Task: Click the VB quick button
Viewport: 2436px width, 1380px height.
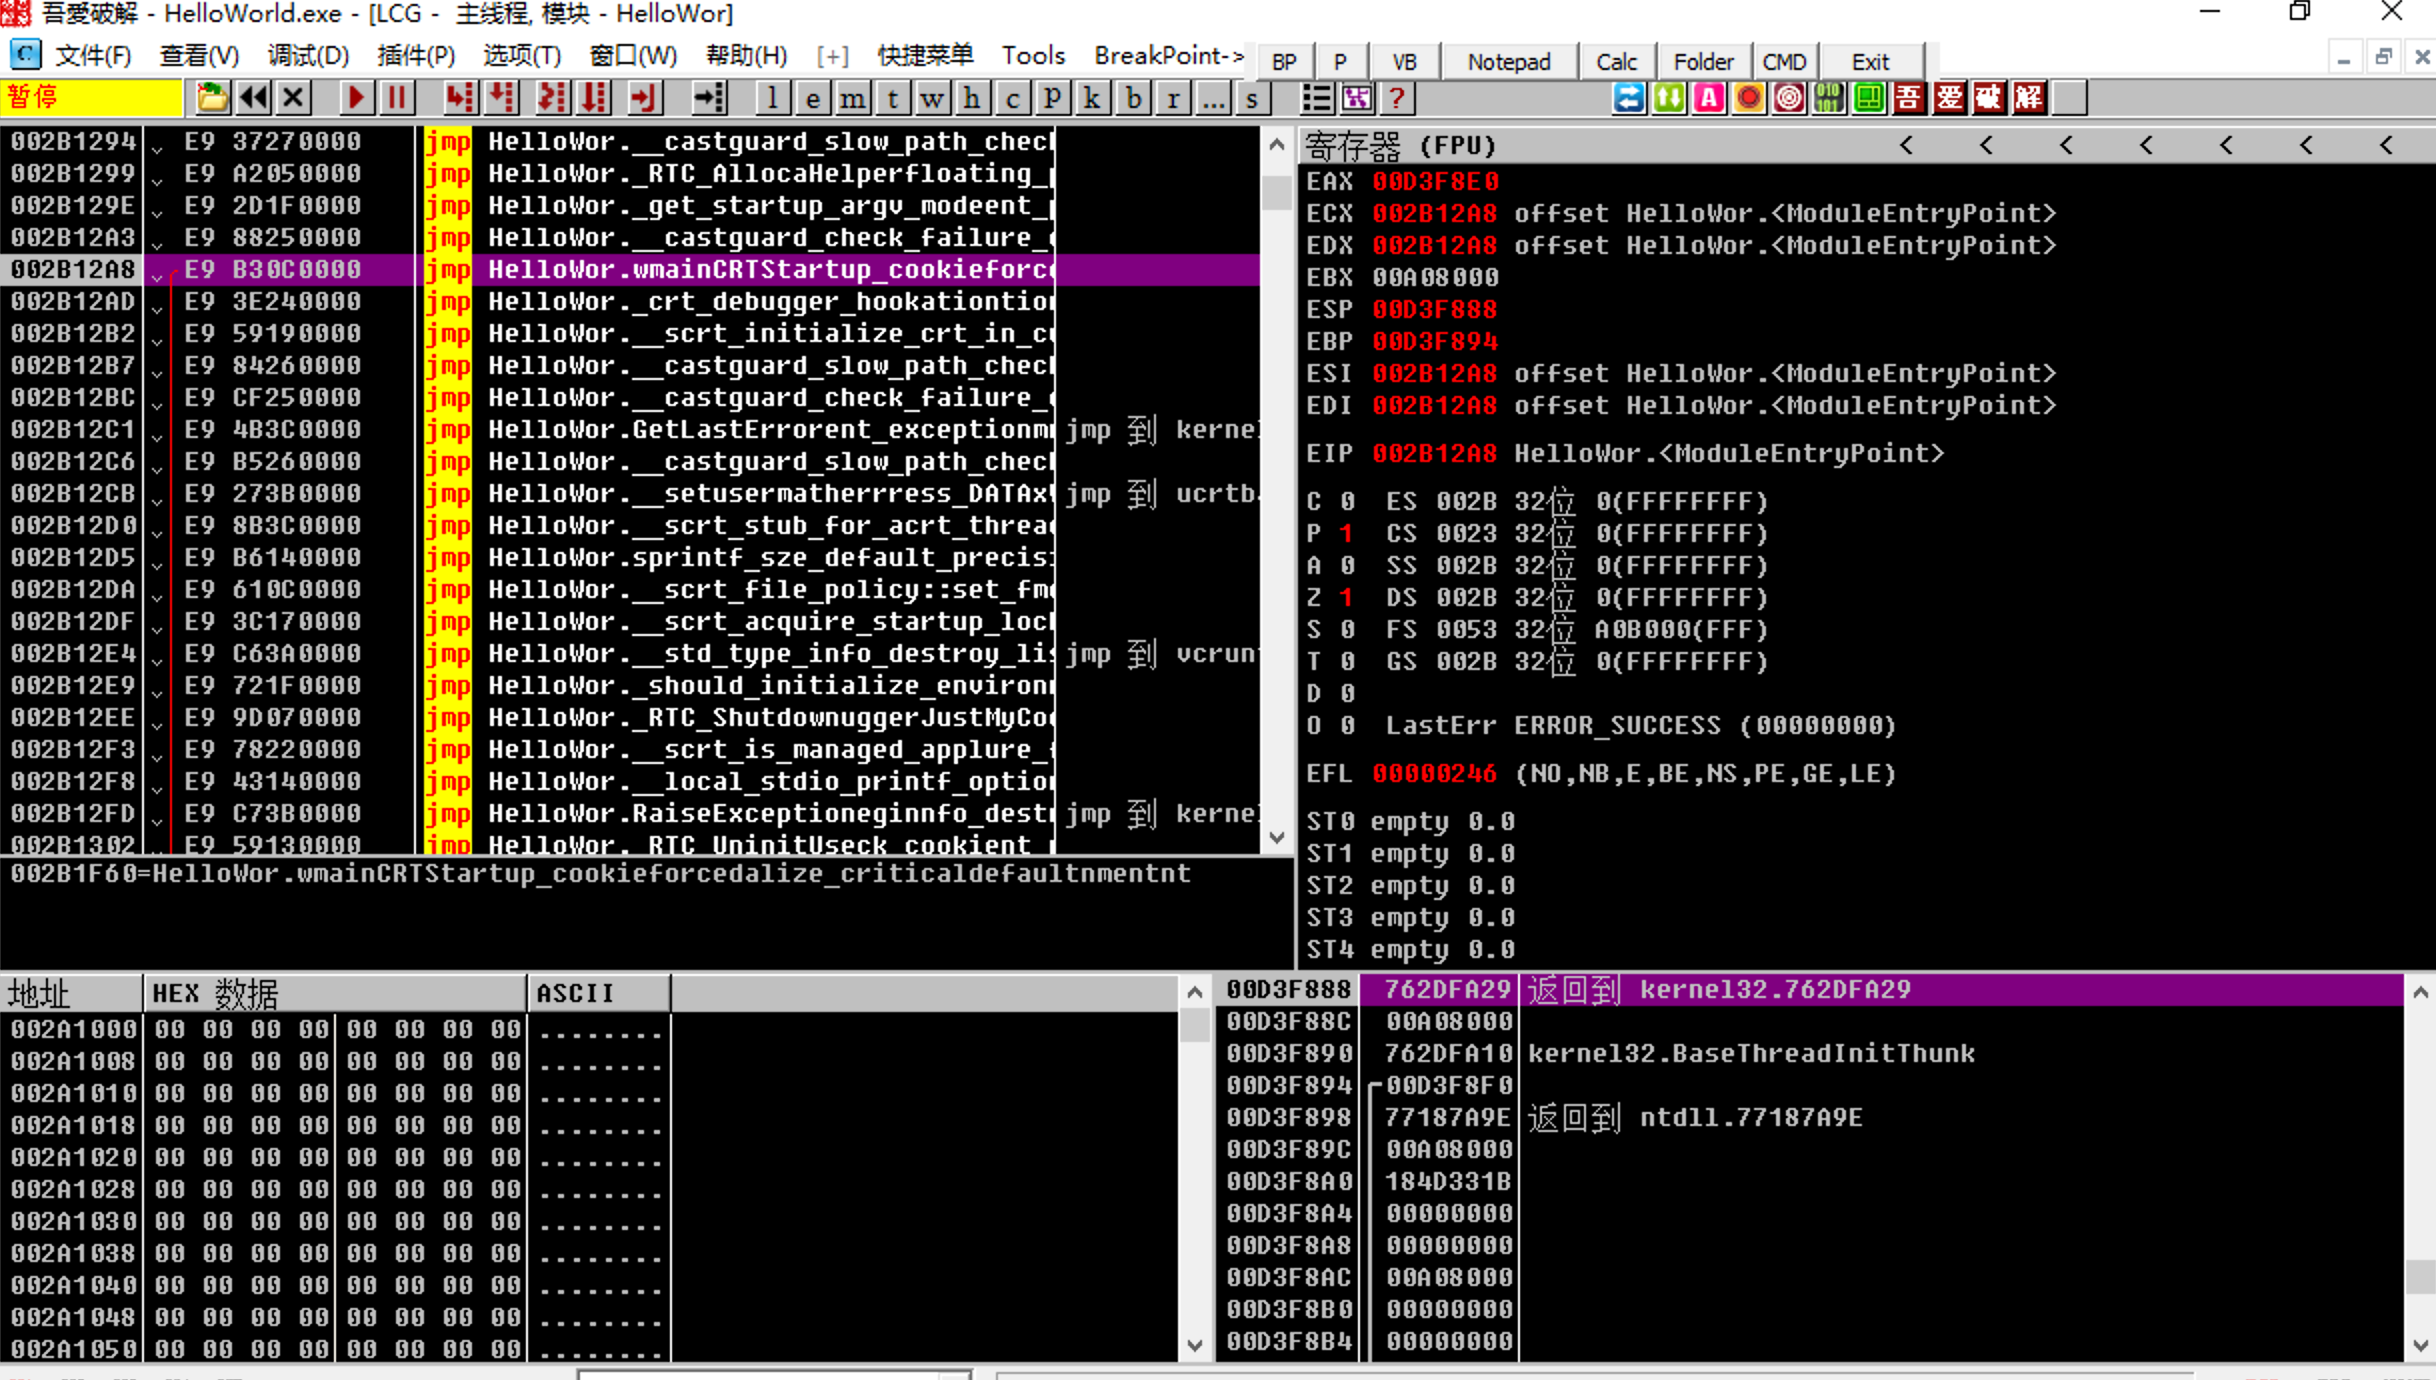Action: (x=1404, y=62)
